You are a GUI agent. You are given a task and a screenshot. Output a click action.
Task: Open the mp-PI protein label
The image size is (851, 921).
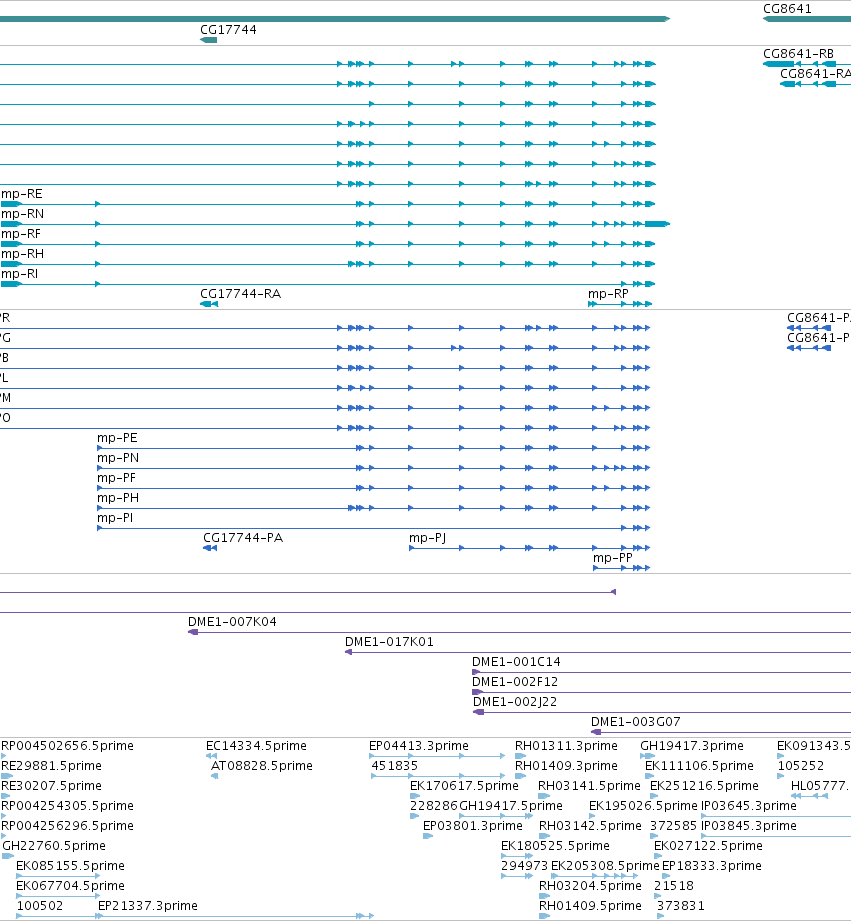click(115, 518)
